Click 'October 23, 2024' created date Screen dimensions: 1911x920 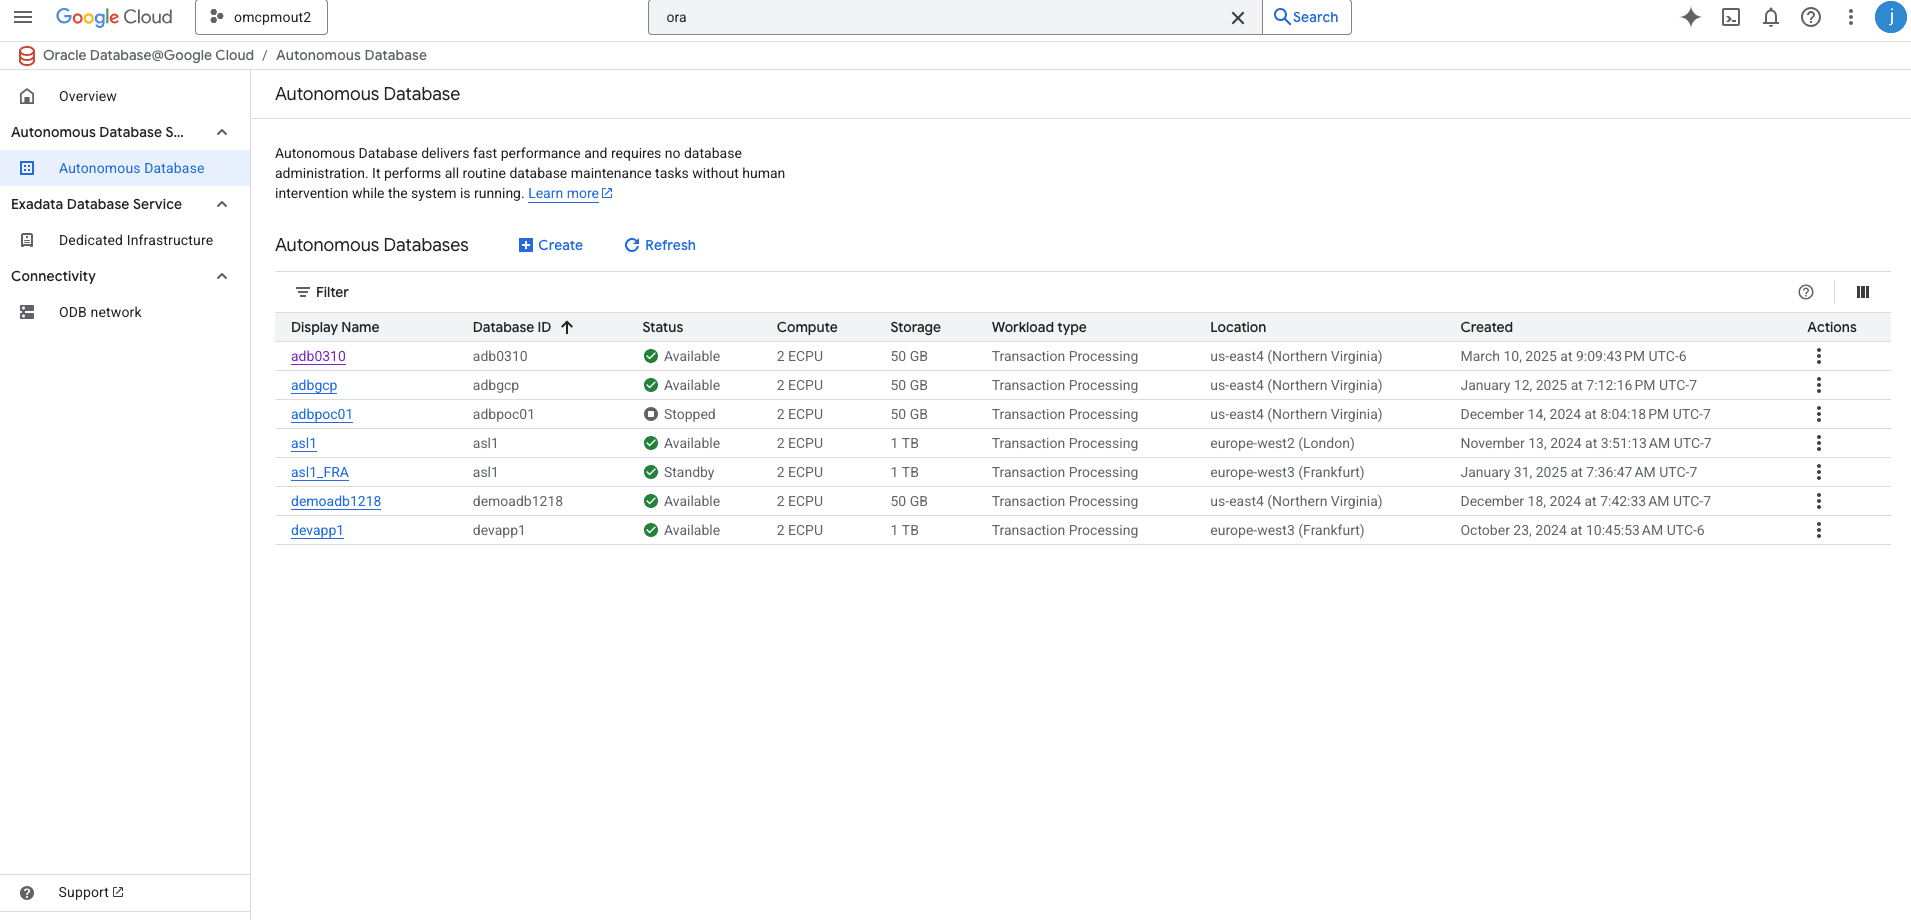pyautogui.click(x=1582, y=530)
